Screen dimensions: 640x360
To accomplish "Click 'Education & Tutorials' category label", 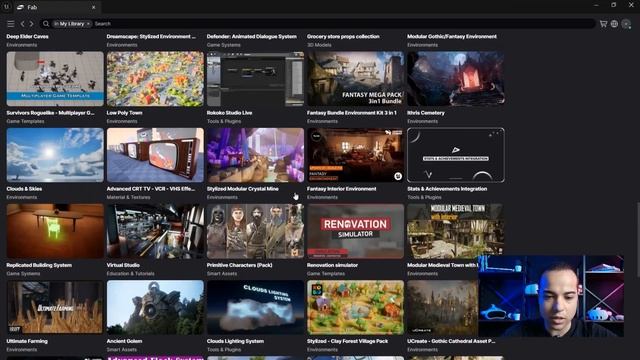I will (x=131, y=274).
